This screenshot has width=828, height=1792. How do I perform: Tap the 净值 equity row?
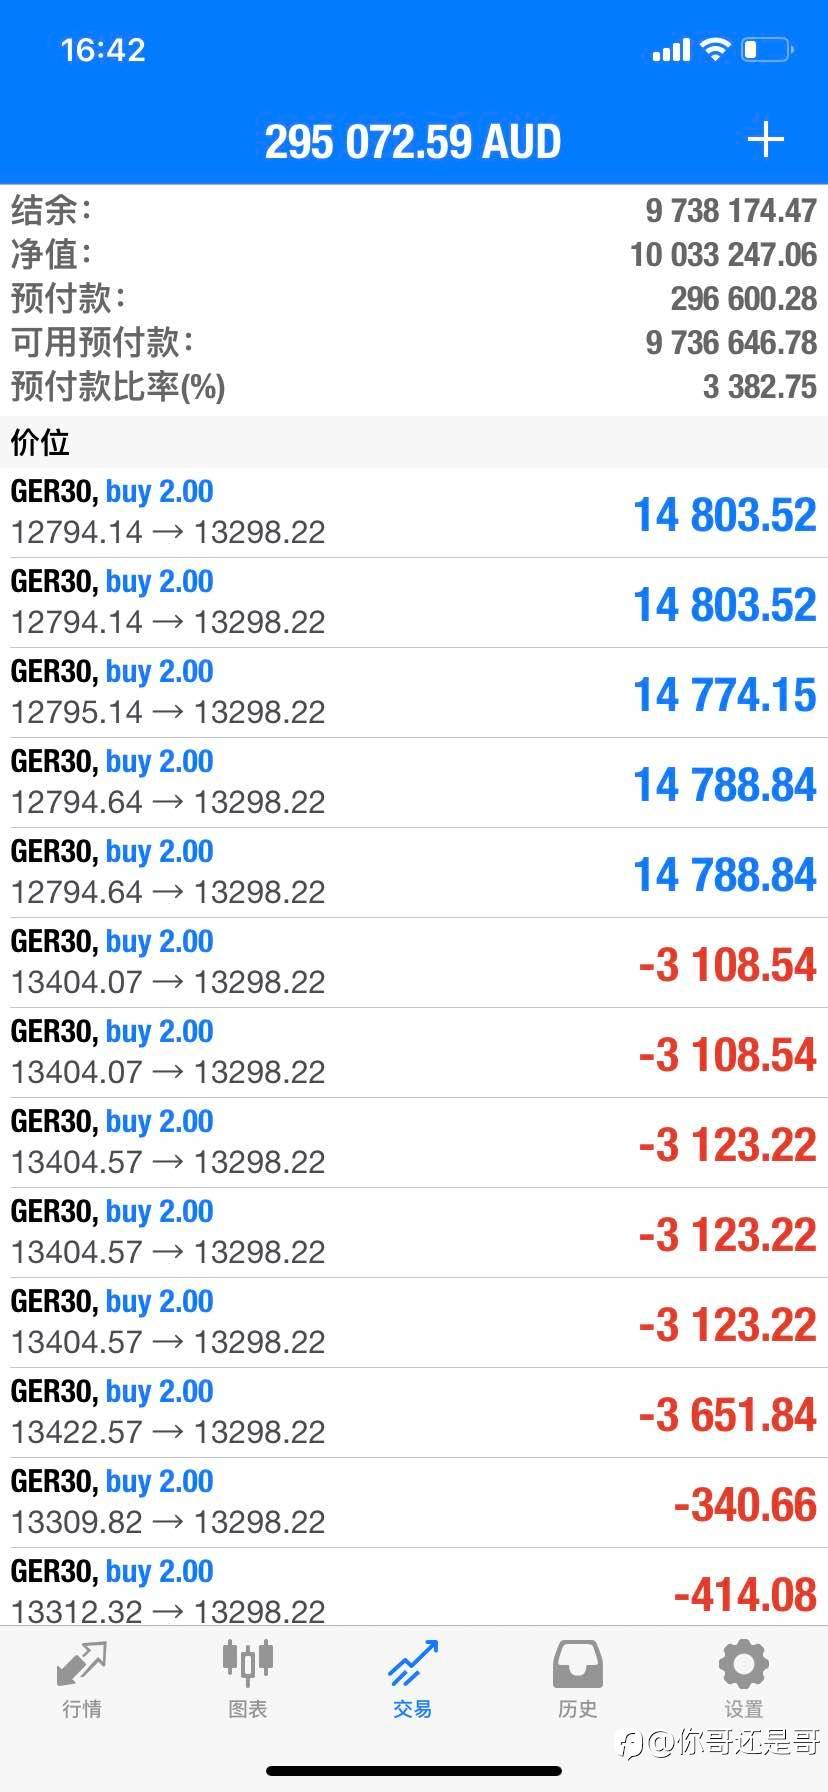(414, 254)
